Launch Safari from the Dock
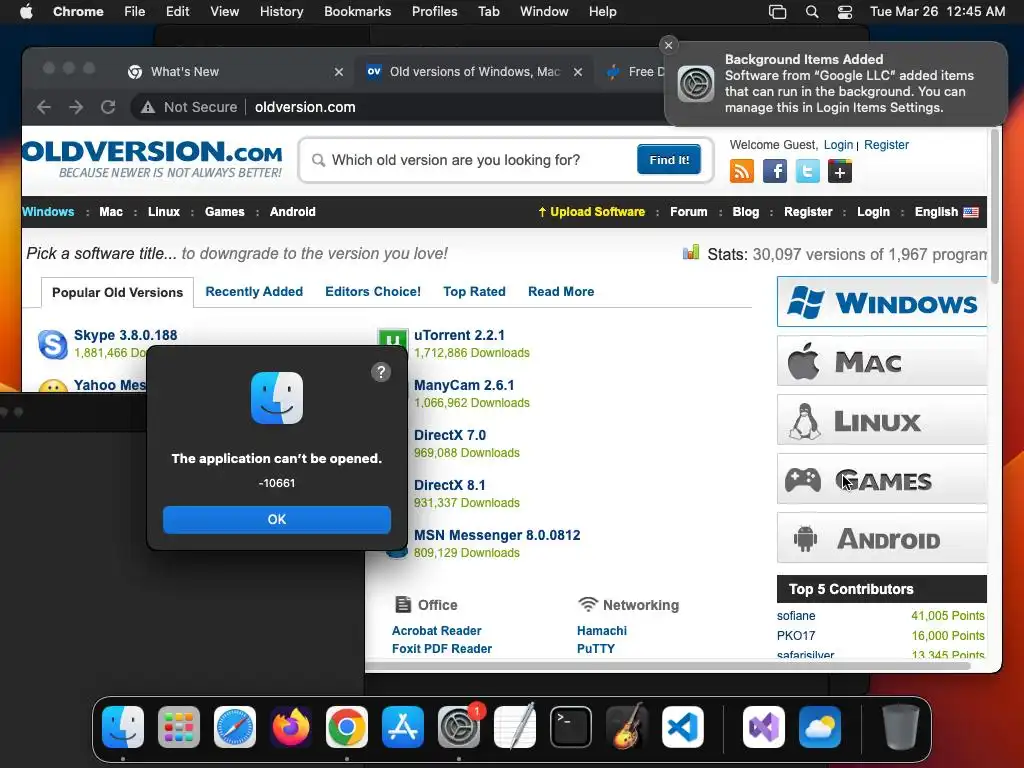The height and width of the screenshot is (768, 1024). pyautogui.click(x=234, y=727)
